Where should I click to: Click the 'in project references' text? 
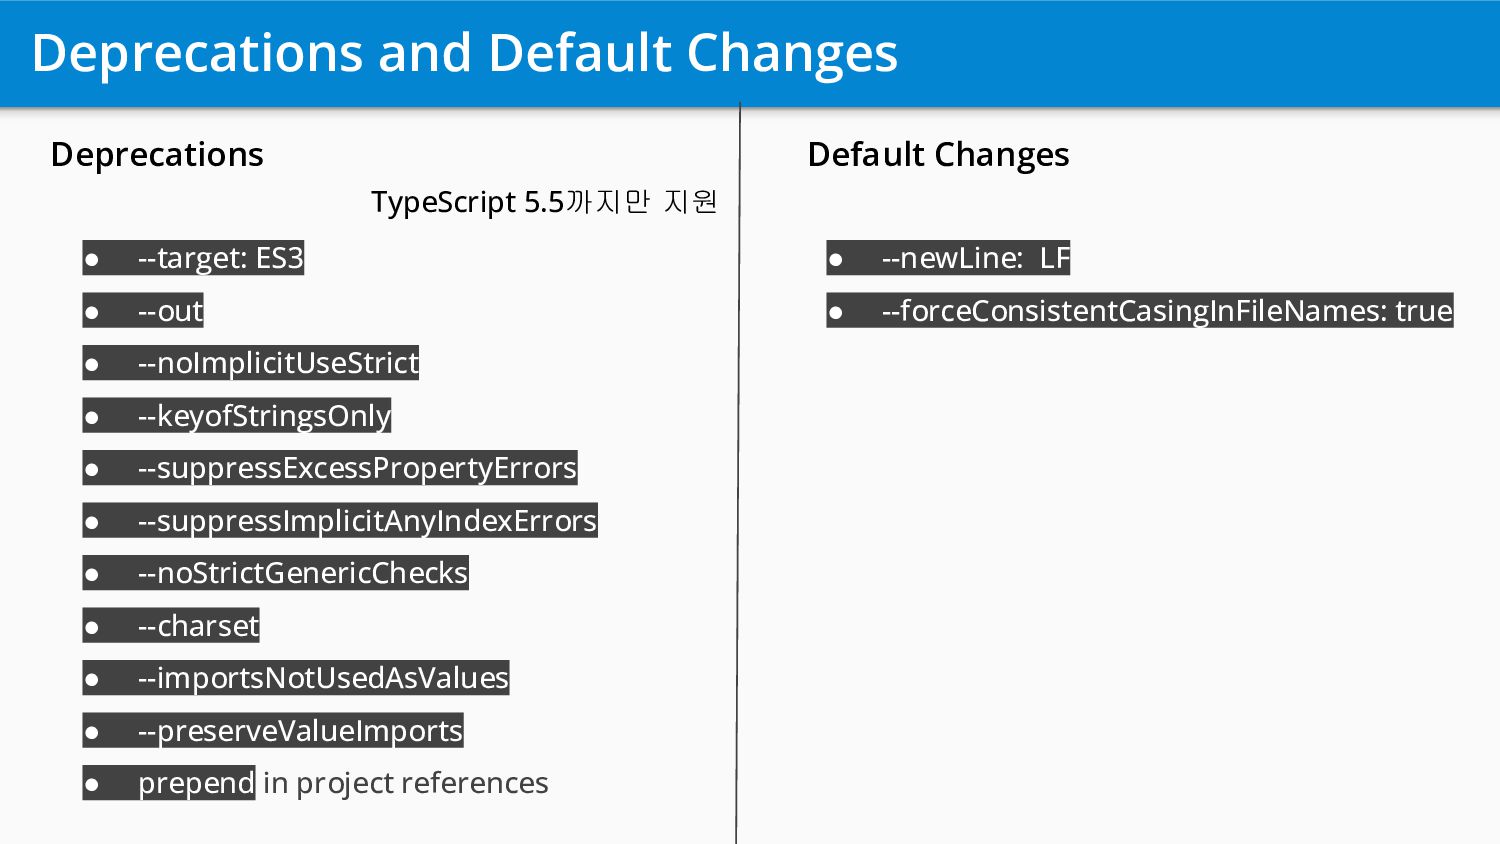coord(405,783)
